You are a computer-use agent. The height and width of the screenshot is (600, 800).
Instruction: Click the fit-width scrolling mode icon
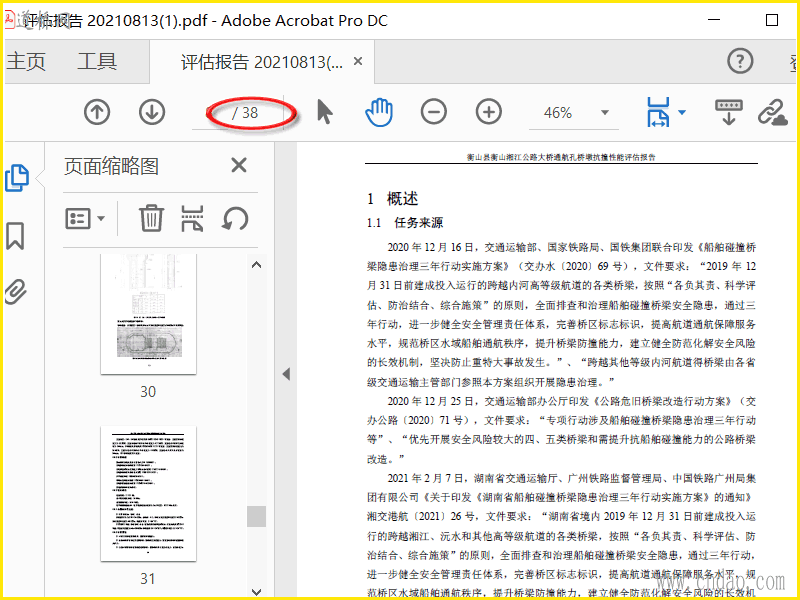[x=658, y=112]
